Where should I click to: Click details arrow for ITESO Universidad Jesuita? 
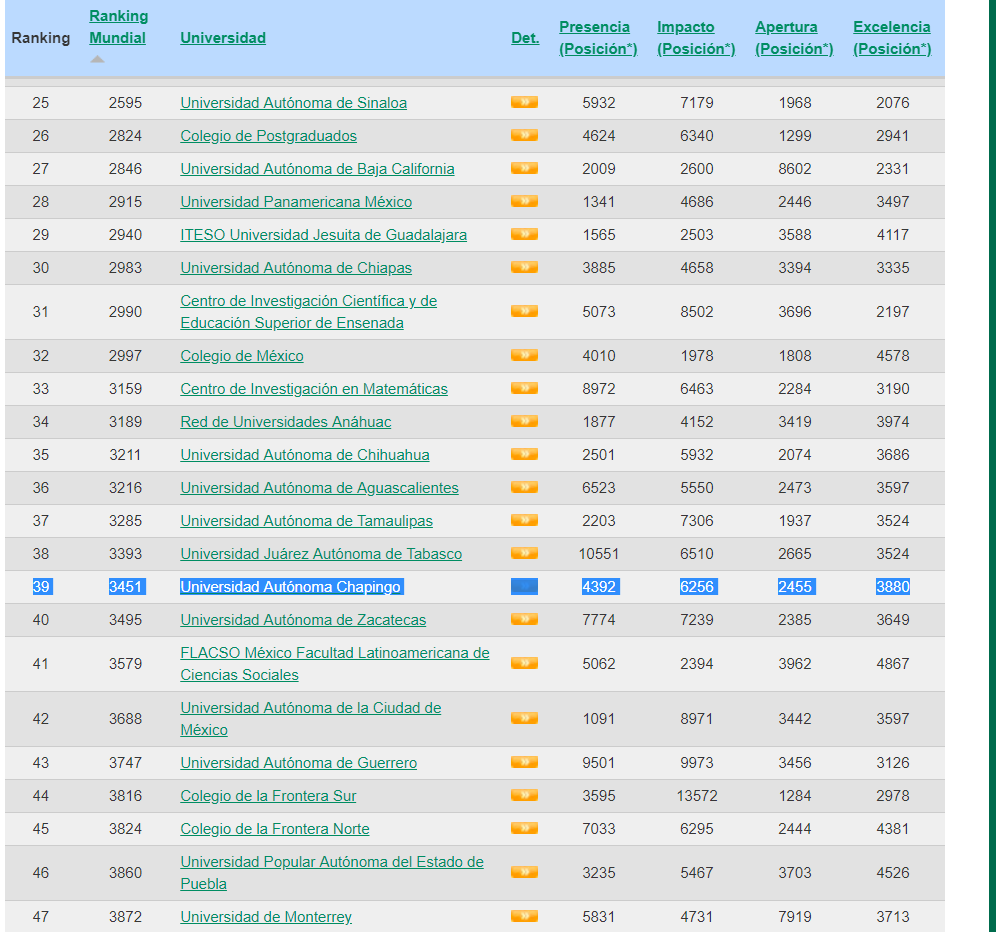coord(524,234)
